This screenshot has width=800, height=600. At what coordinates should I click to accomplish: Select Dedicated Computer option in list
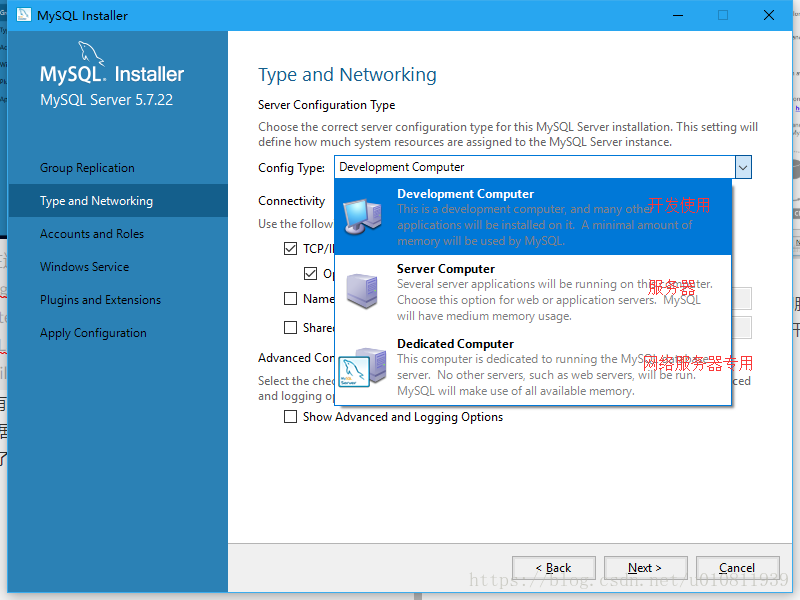[533, 367]
